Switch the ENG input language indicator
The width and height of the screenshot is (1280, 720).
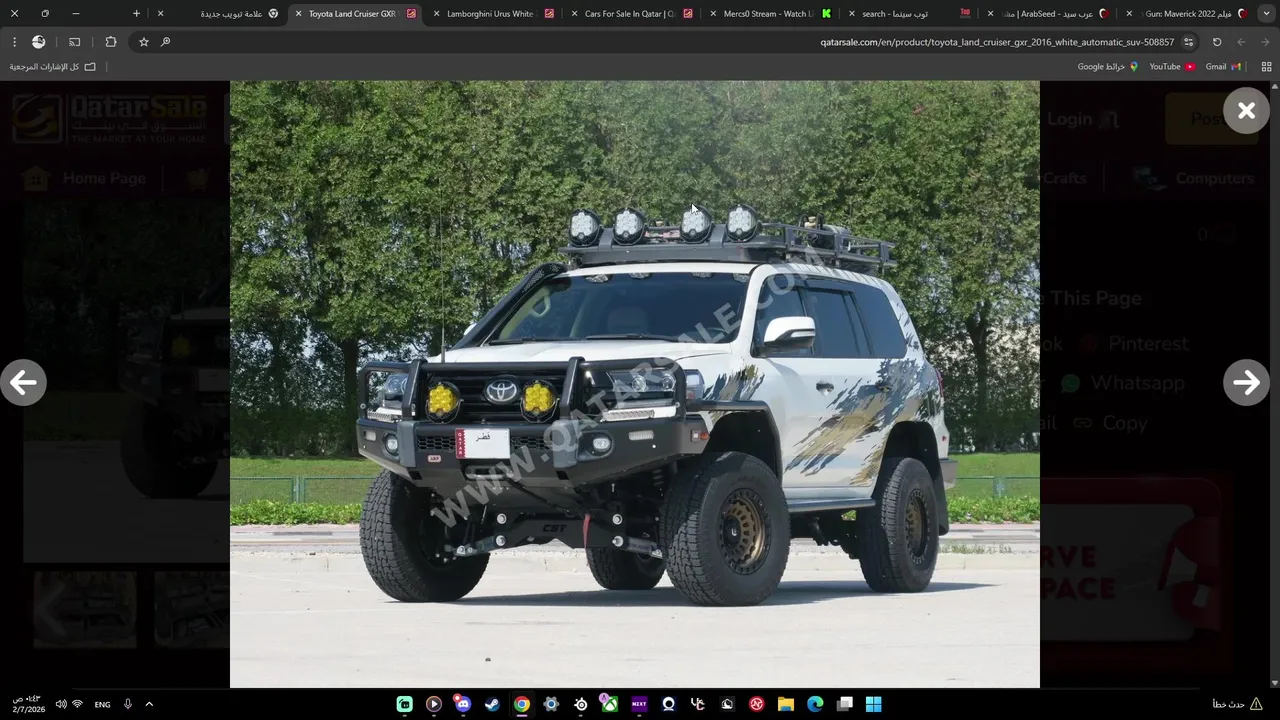point(102,704)
